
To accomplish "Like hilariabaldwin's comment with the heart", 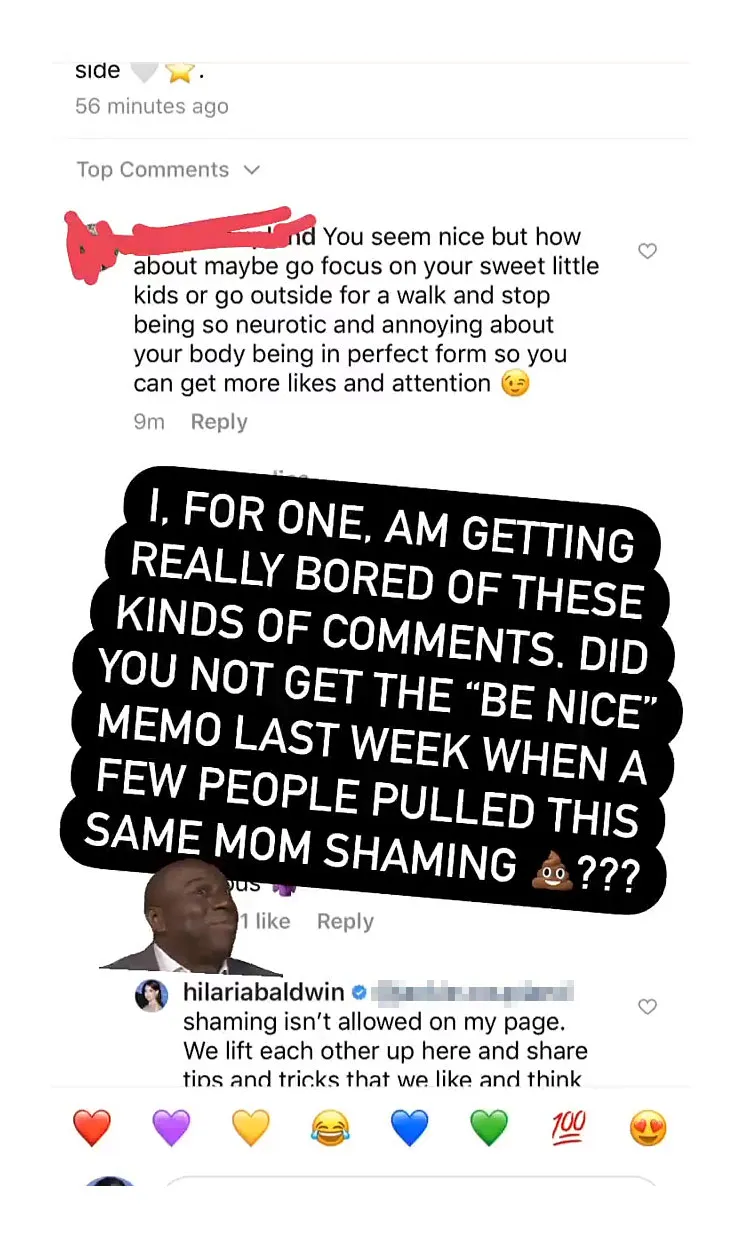I will (647, 1007).
